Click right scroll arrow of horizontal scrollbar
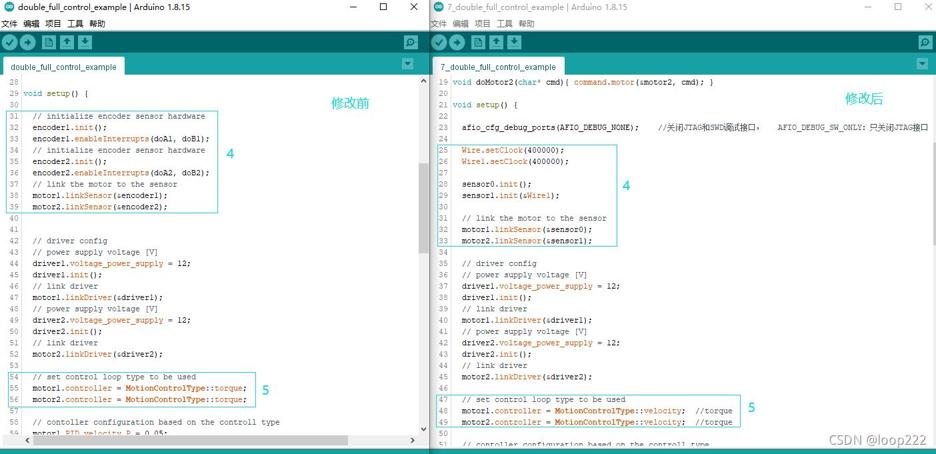Screen dimensions: 936x454 pyautogui.click(x=412, y=440)
